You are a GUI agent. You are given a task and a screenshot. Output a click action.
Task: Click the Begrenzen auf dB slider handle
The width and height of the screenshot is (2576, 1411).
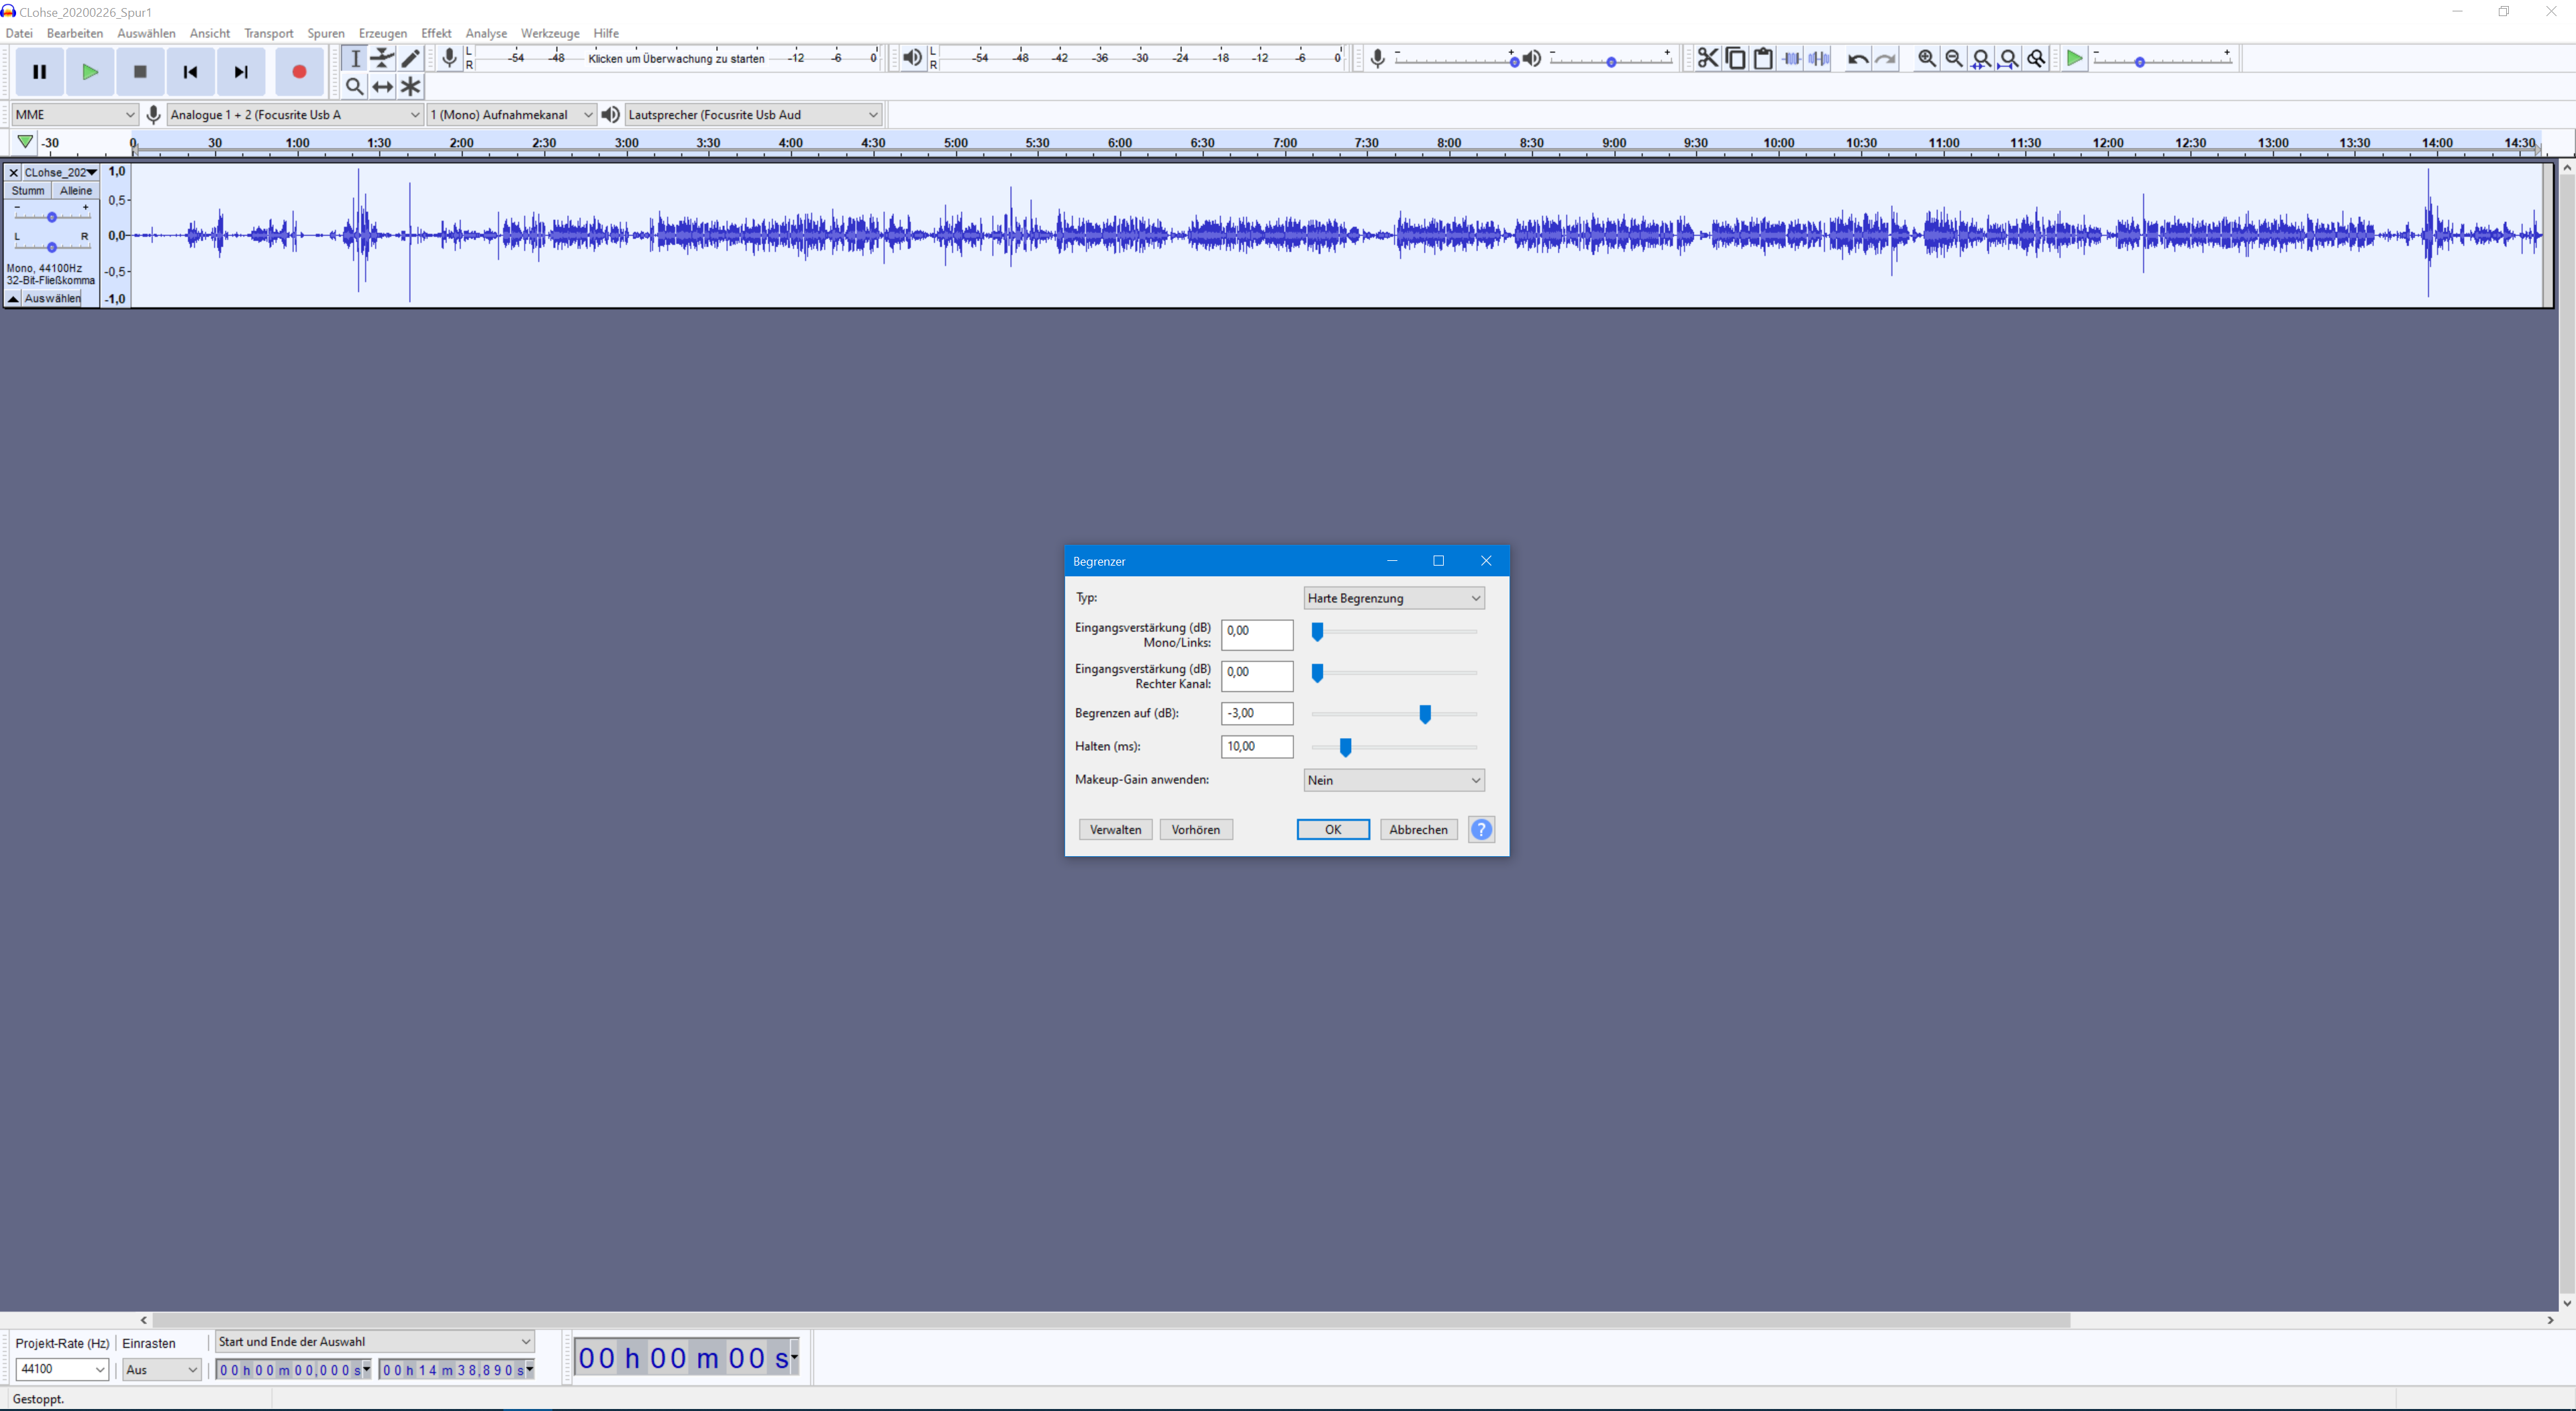[1425, 714]
